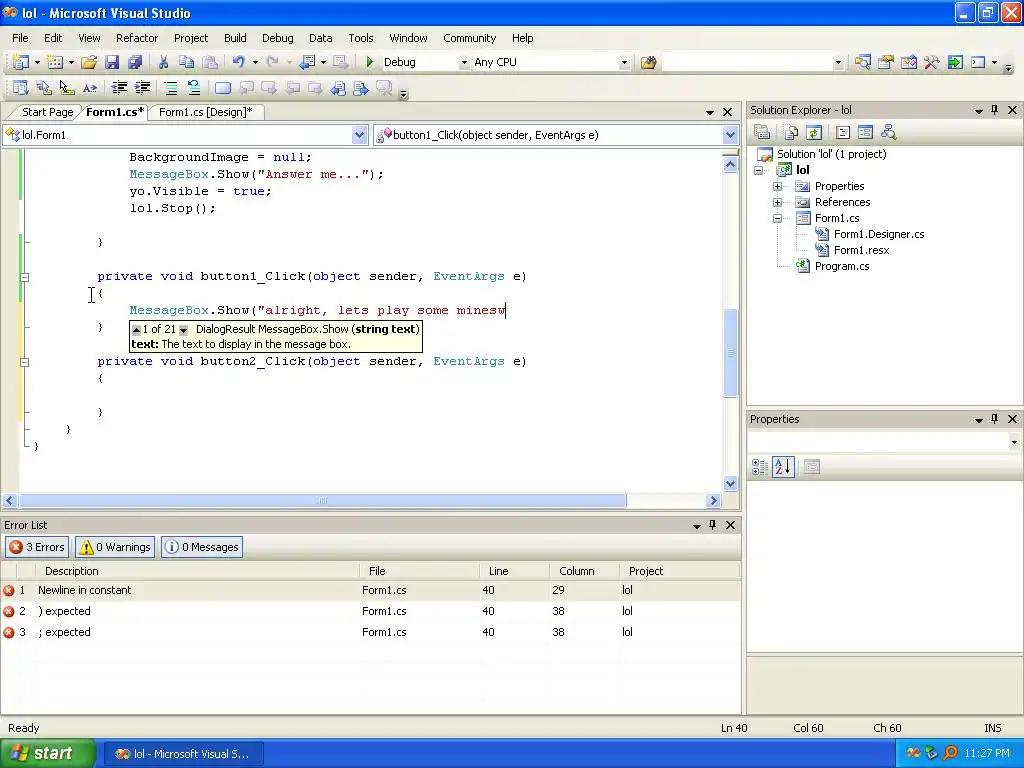The width and height of the screenshot is (1024, 768).
Task: Toggle the 3 Errors filter
Action: click(x=37, y=547)
